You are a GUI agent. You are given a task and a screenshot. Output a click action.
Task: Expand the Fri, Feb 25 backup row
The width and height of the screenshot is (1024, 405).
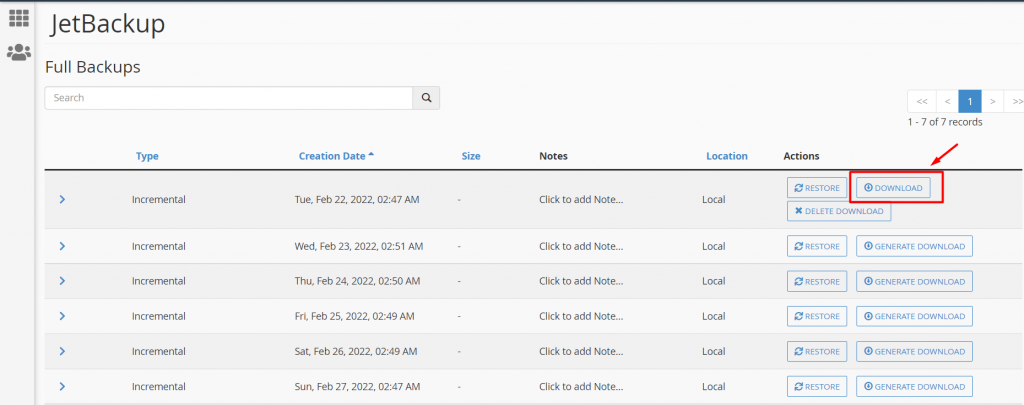point(62,316)
